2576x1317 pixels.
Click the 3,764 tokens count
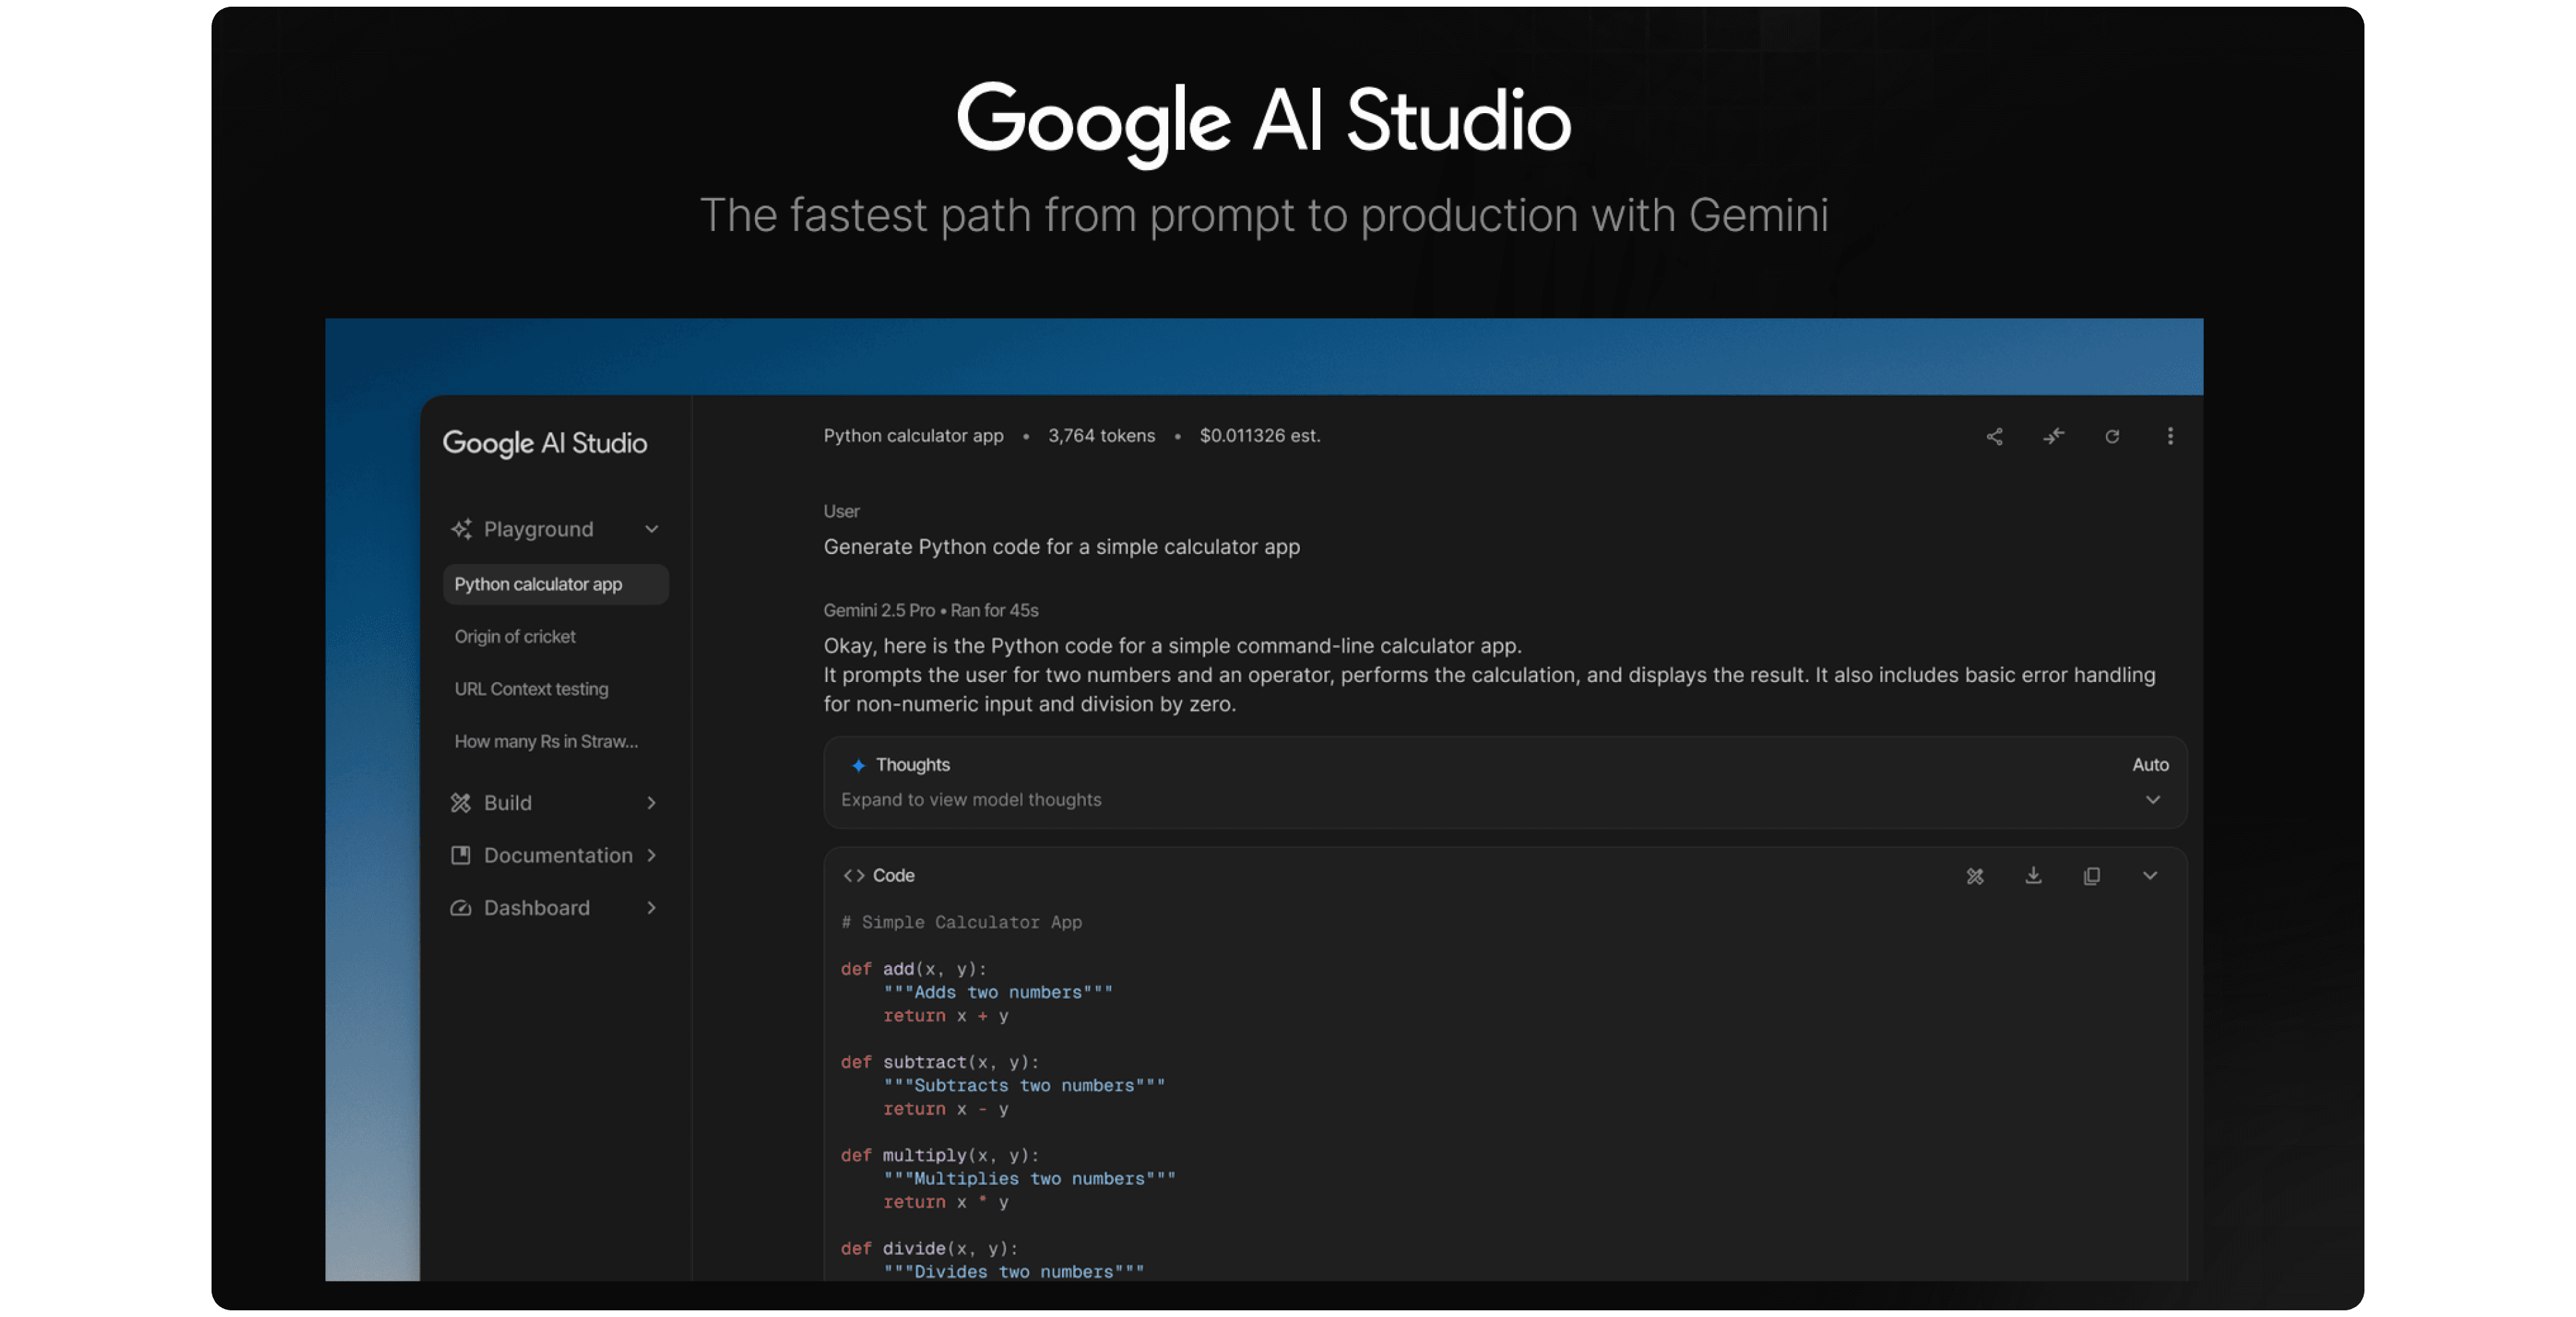click(1101, 436)
